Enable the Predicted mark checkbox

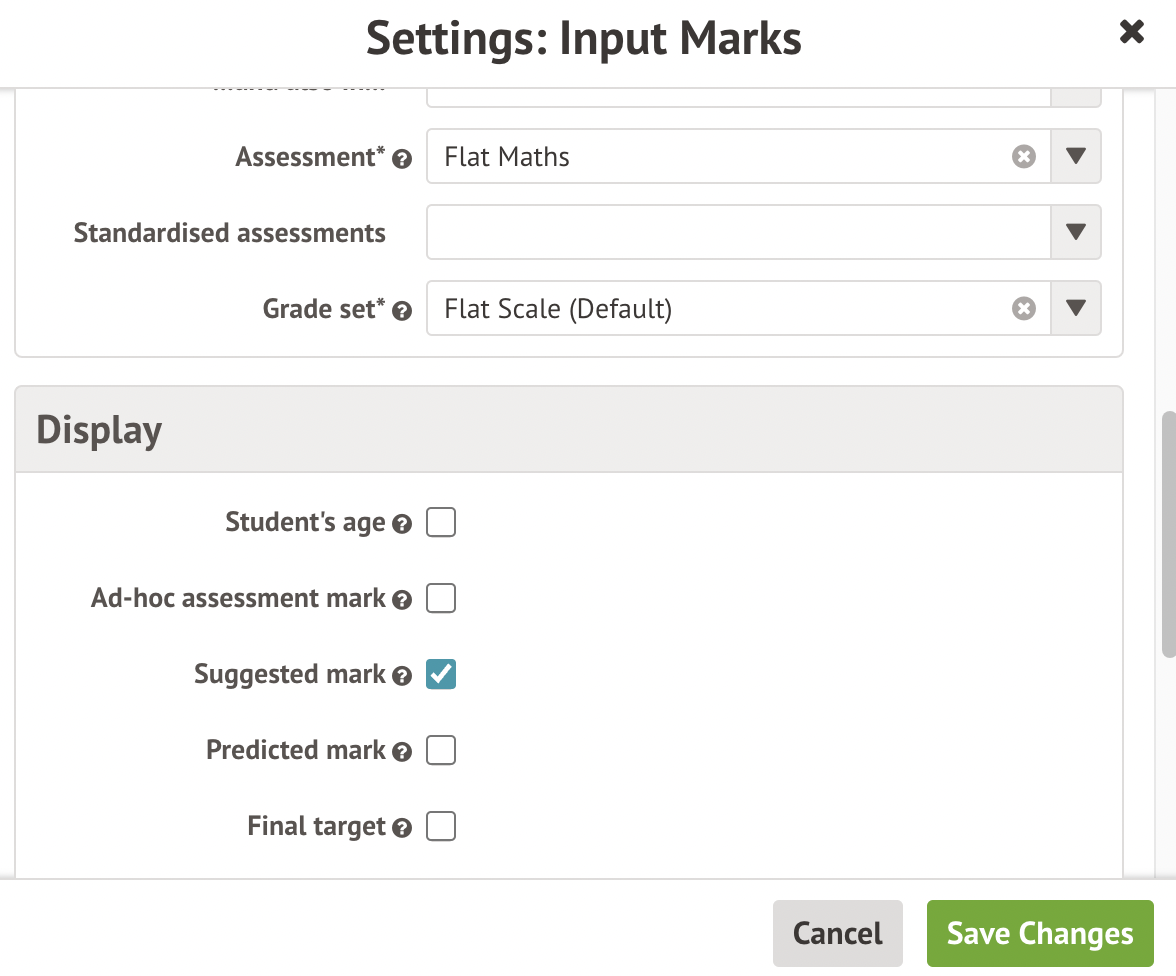click(441, 750)
